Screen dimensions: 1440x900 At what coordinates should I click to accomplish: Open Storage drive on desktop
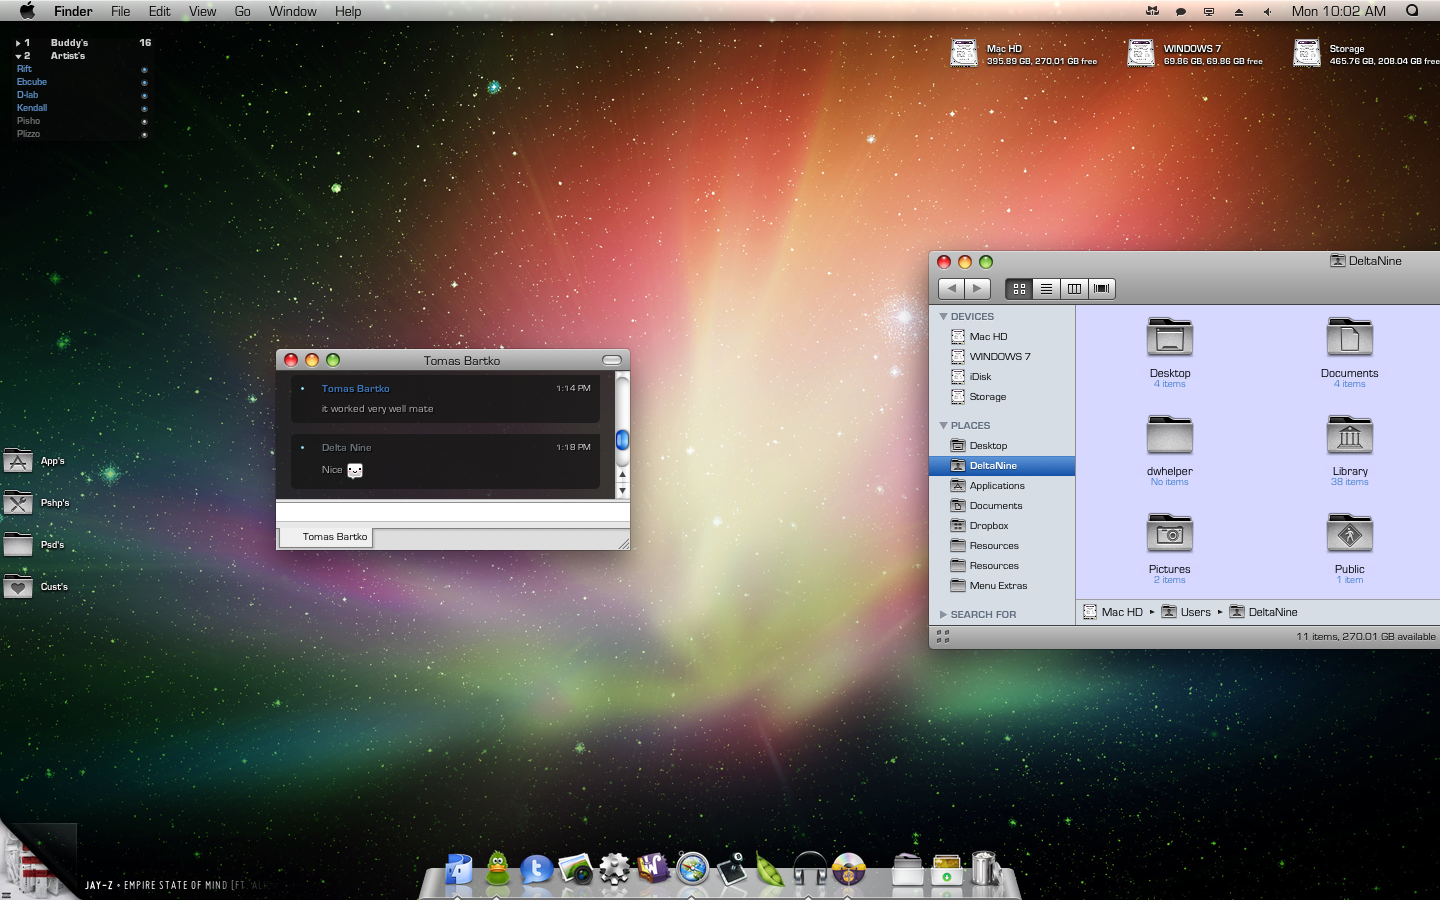pyautogui.click(x=1307, y=53)
